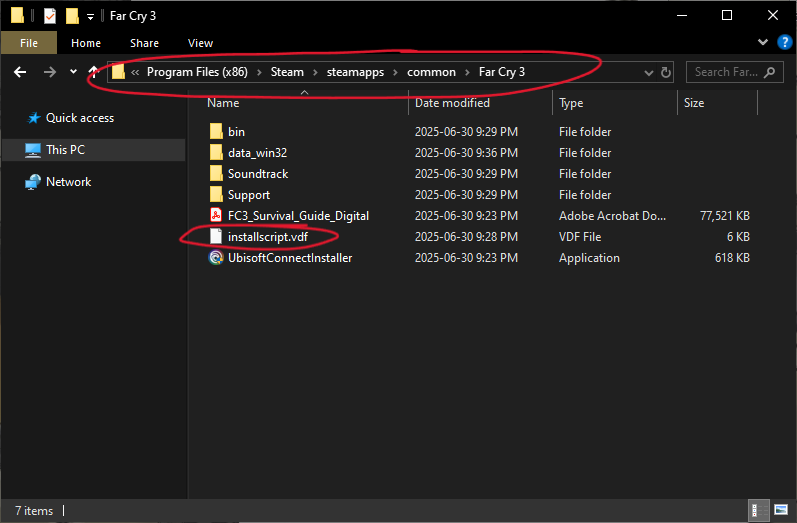Screen dimensions: 797x523
Task: Click the 7 items status text
Action: click(x=34, y=511)
